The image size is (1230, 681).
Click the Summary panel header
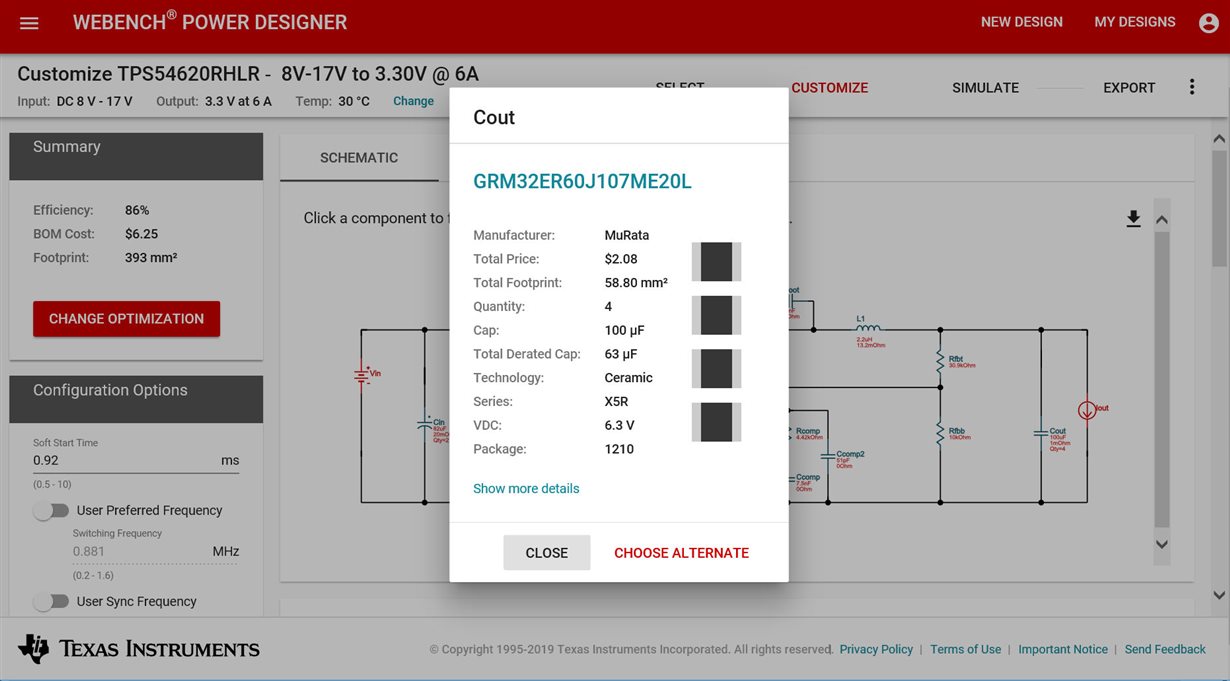click(x=136, y=156)
